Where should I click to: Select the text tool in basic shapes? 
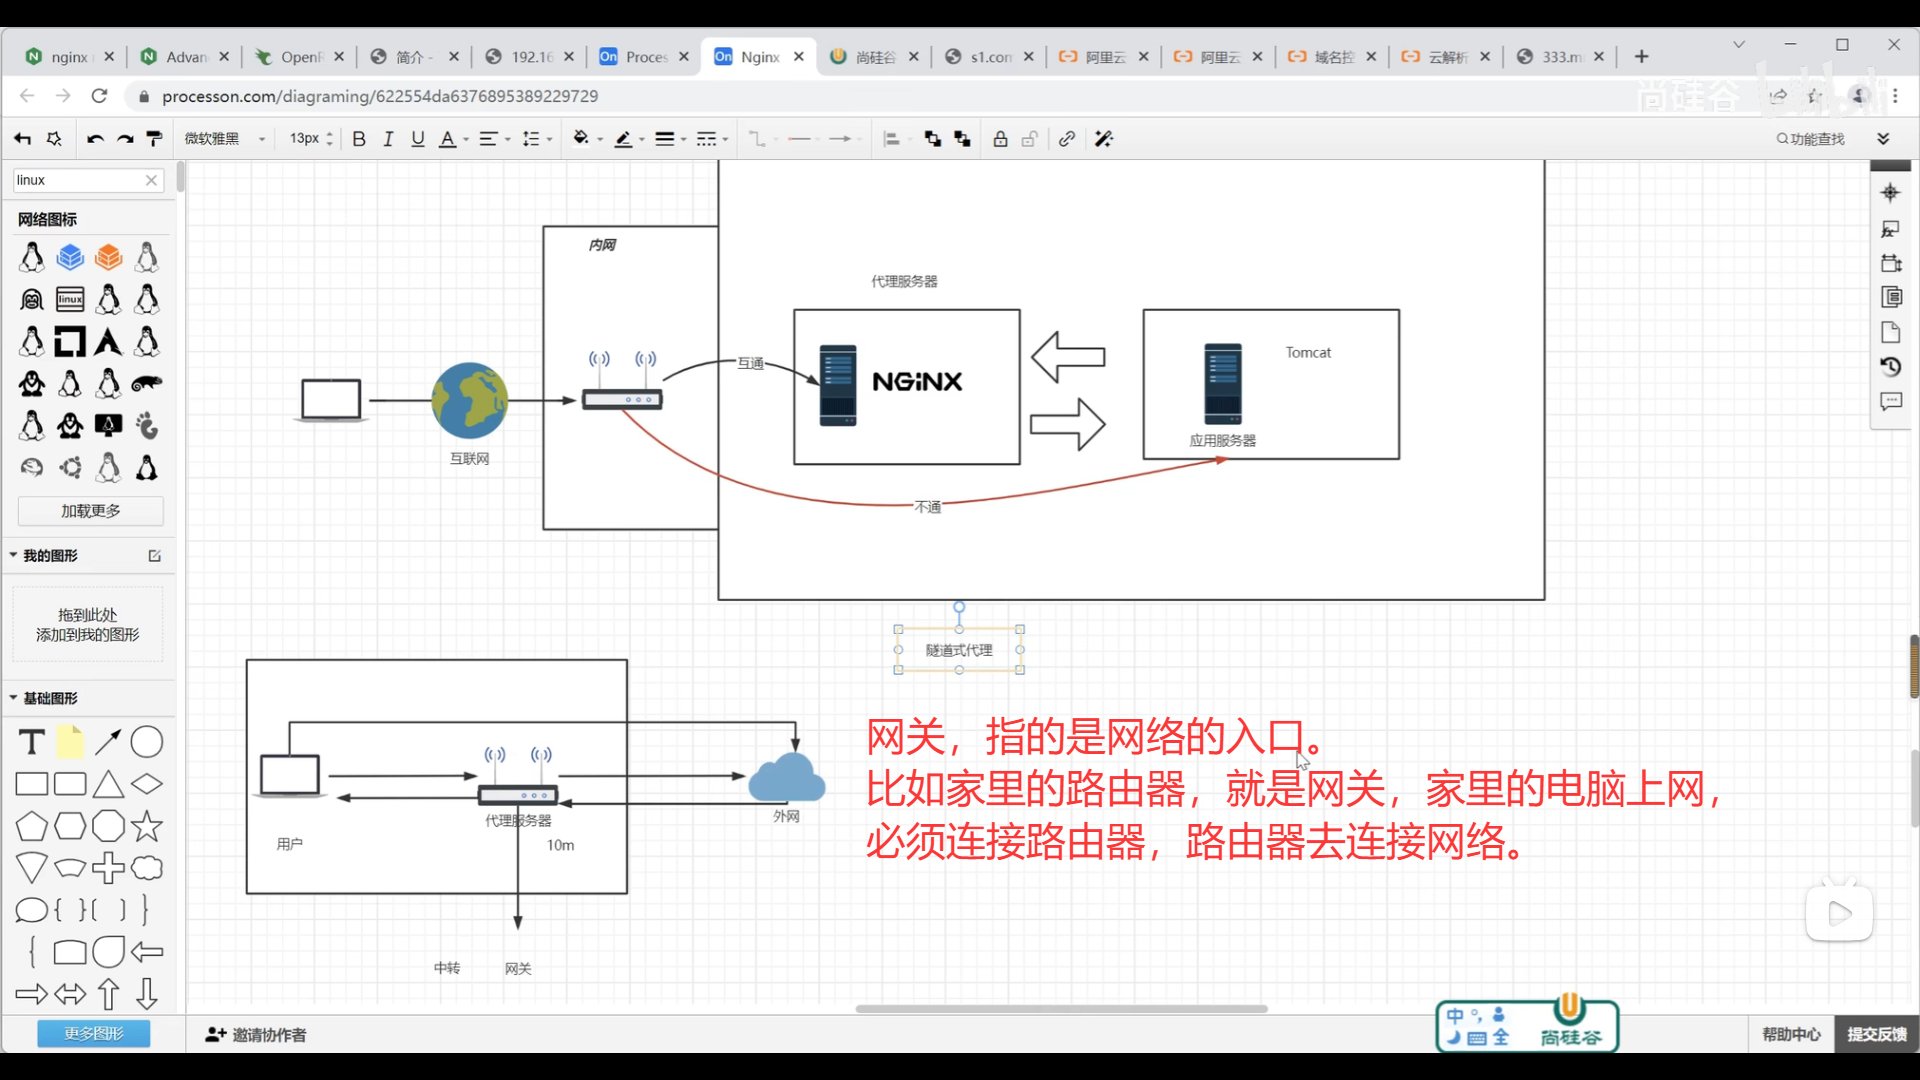(31, 742)
